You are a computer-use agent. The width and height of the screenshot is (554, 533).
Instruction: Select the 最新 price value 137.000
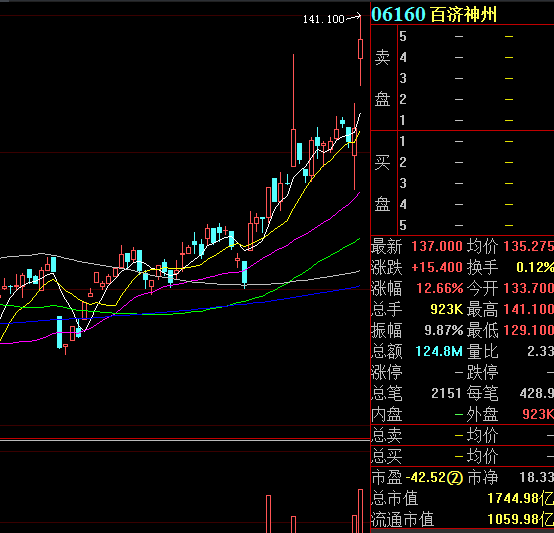tap(437, 246)
